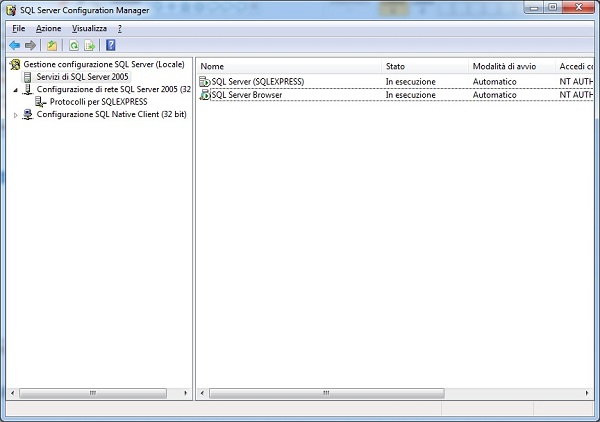Image resolution: width=600 pixels, height=422 pixels.
Task: Click the SQL Server (SQLEXPRESS) service icon
Action: coord(205,81)
